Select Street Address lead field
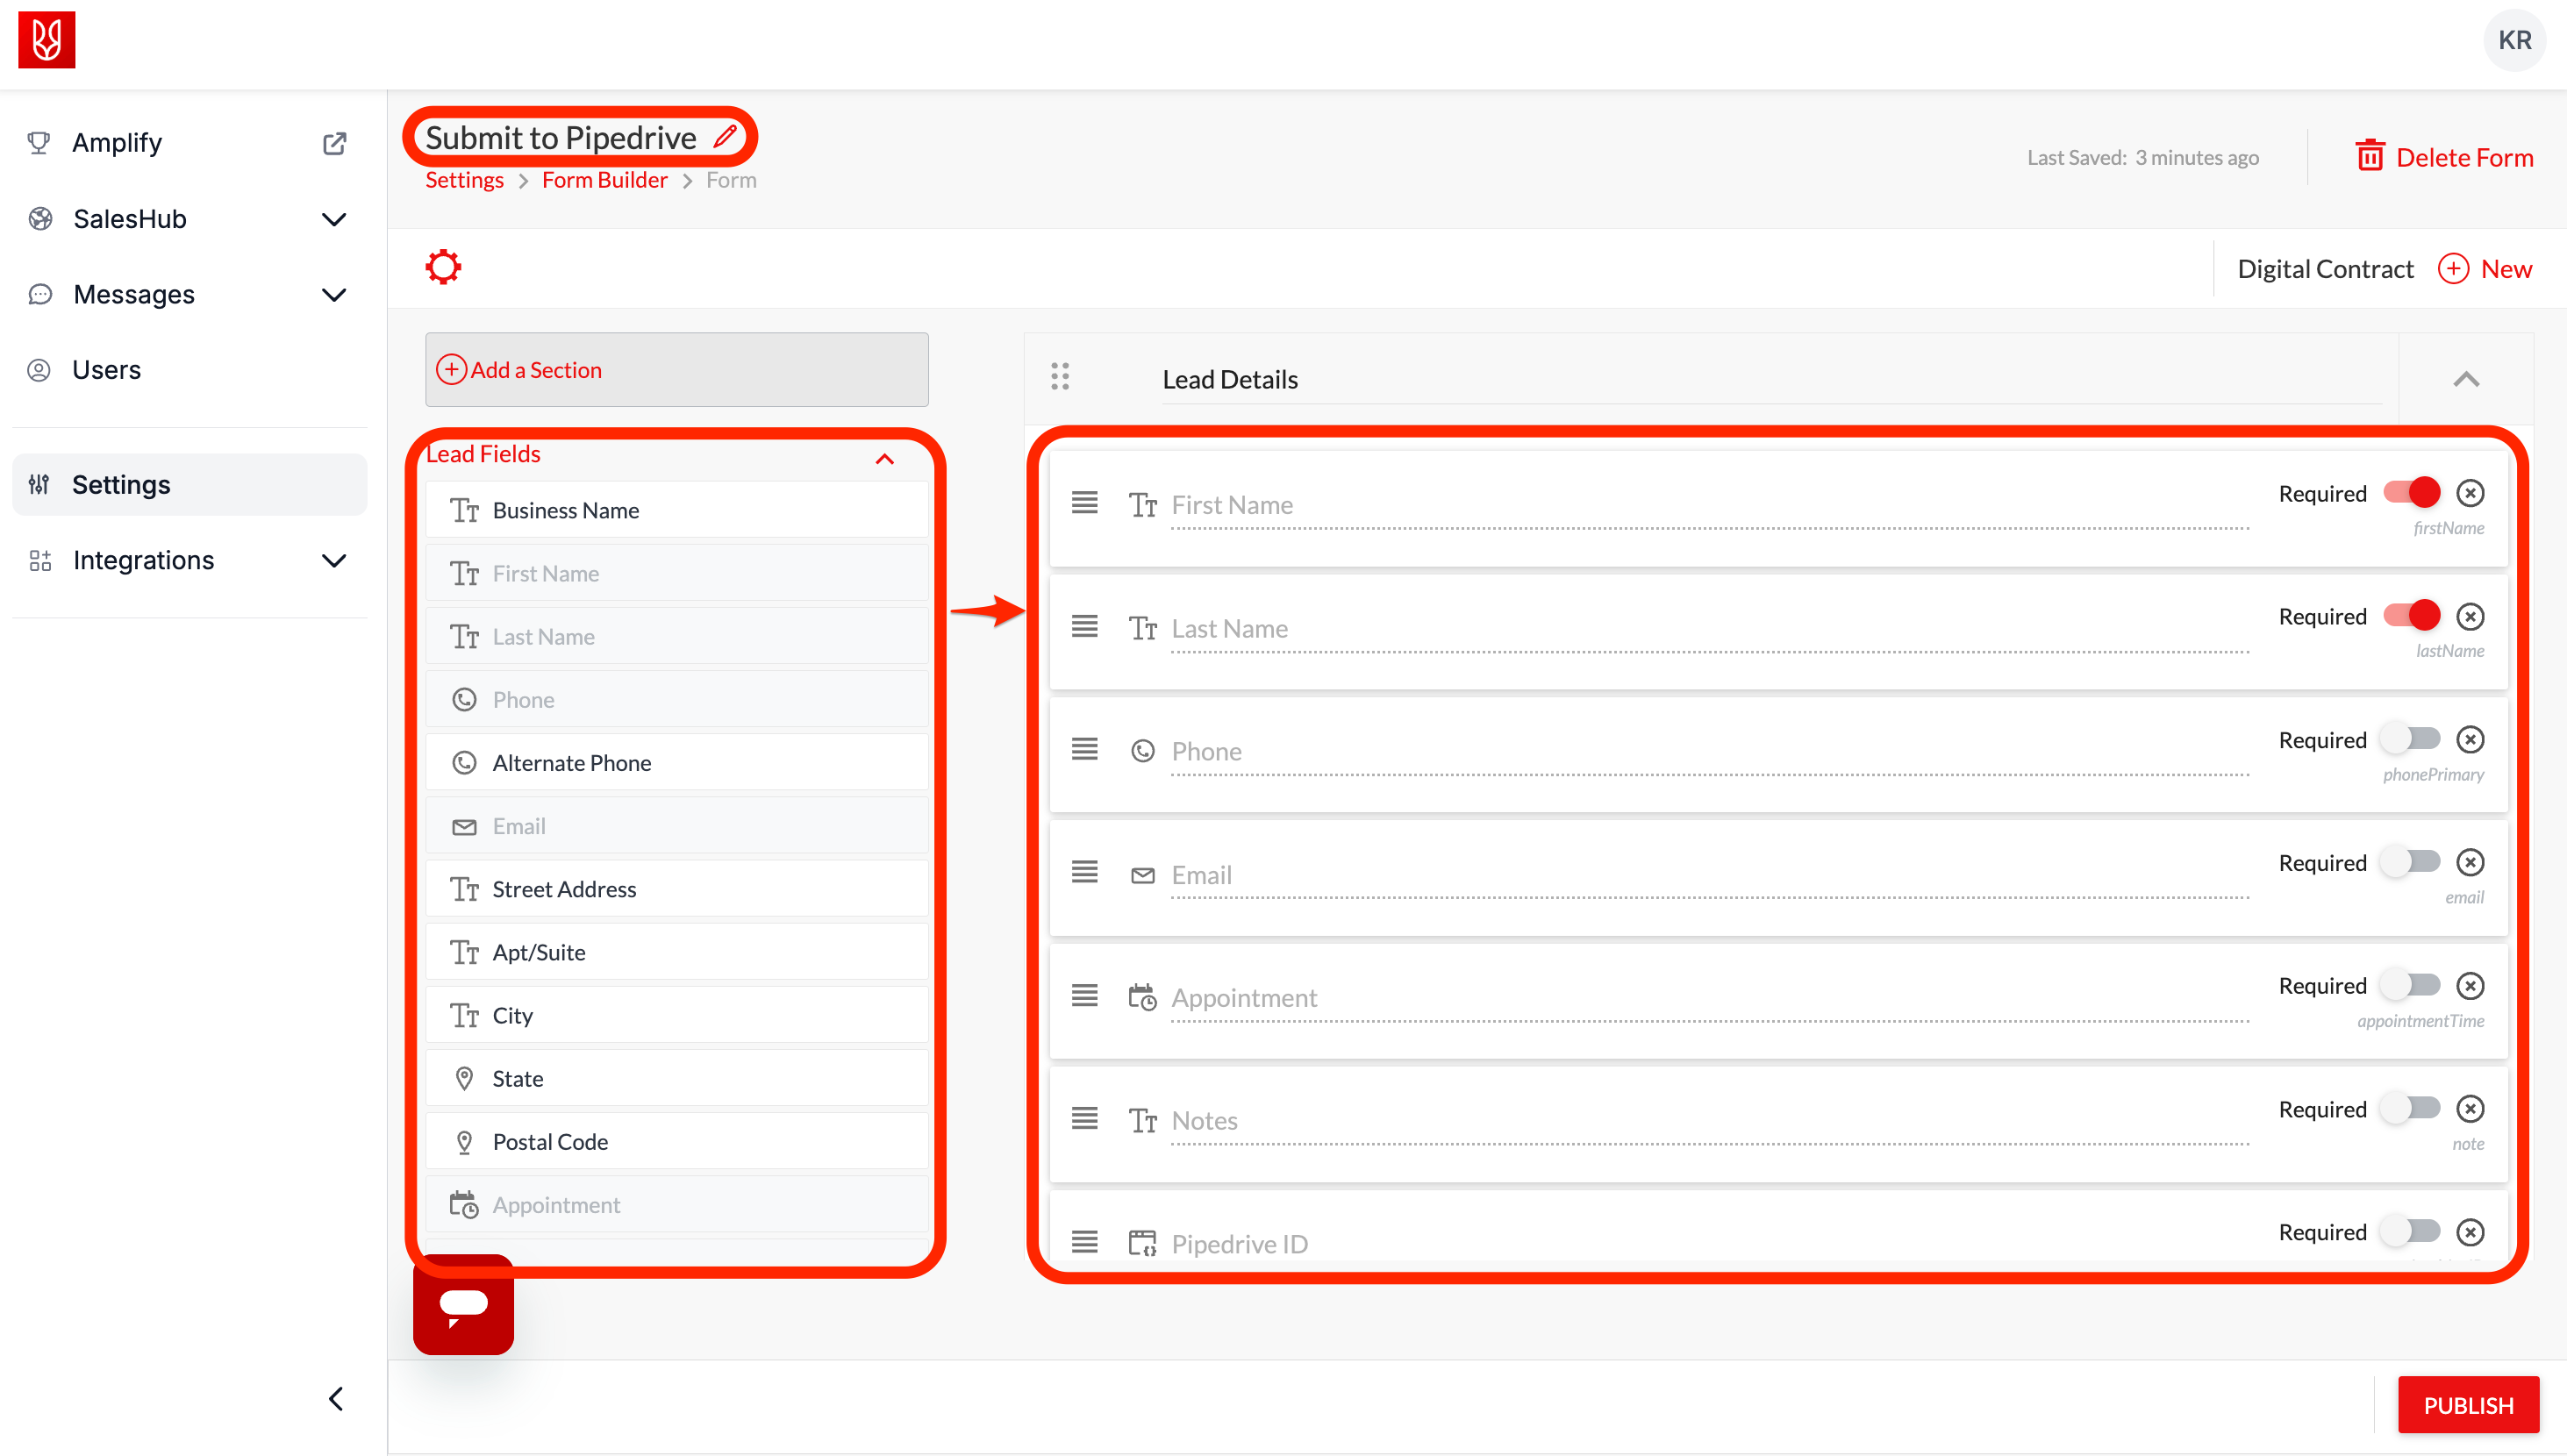The image size is (2567, 1456). pos(677,889)
